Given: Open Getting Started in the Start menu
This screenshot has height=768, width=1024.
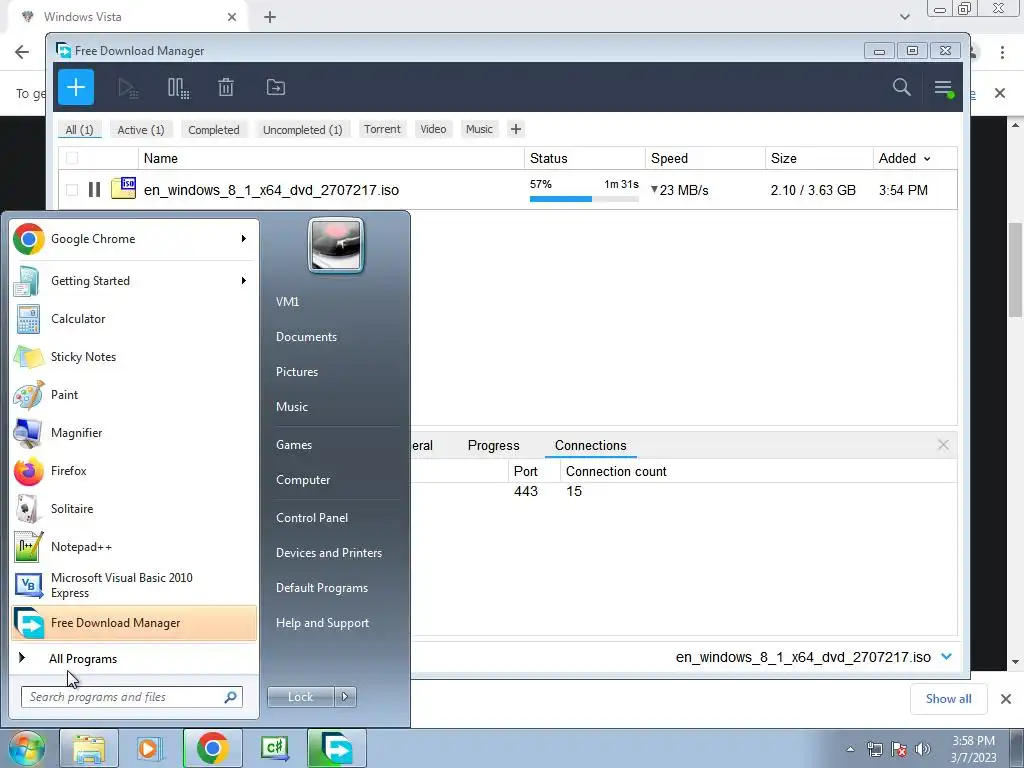Looking at the screenshot, I should click(134, 281).
